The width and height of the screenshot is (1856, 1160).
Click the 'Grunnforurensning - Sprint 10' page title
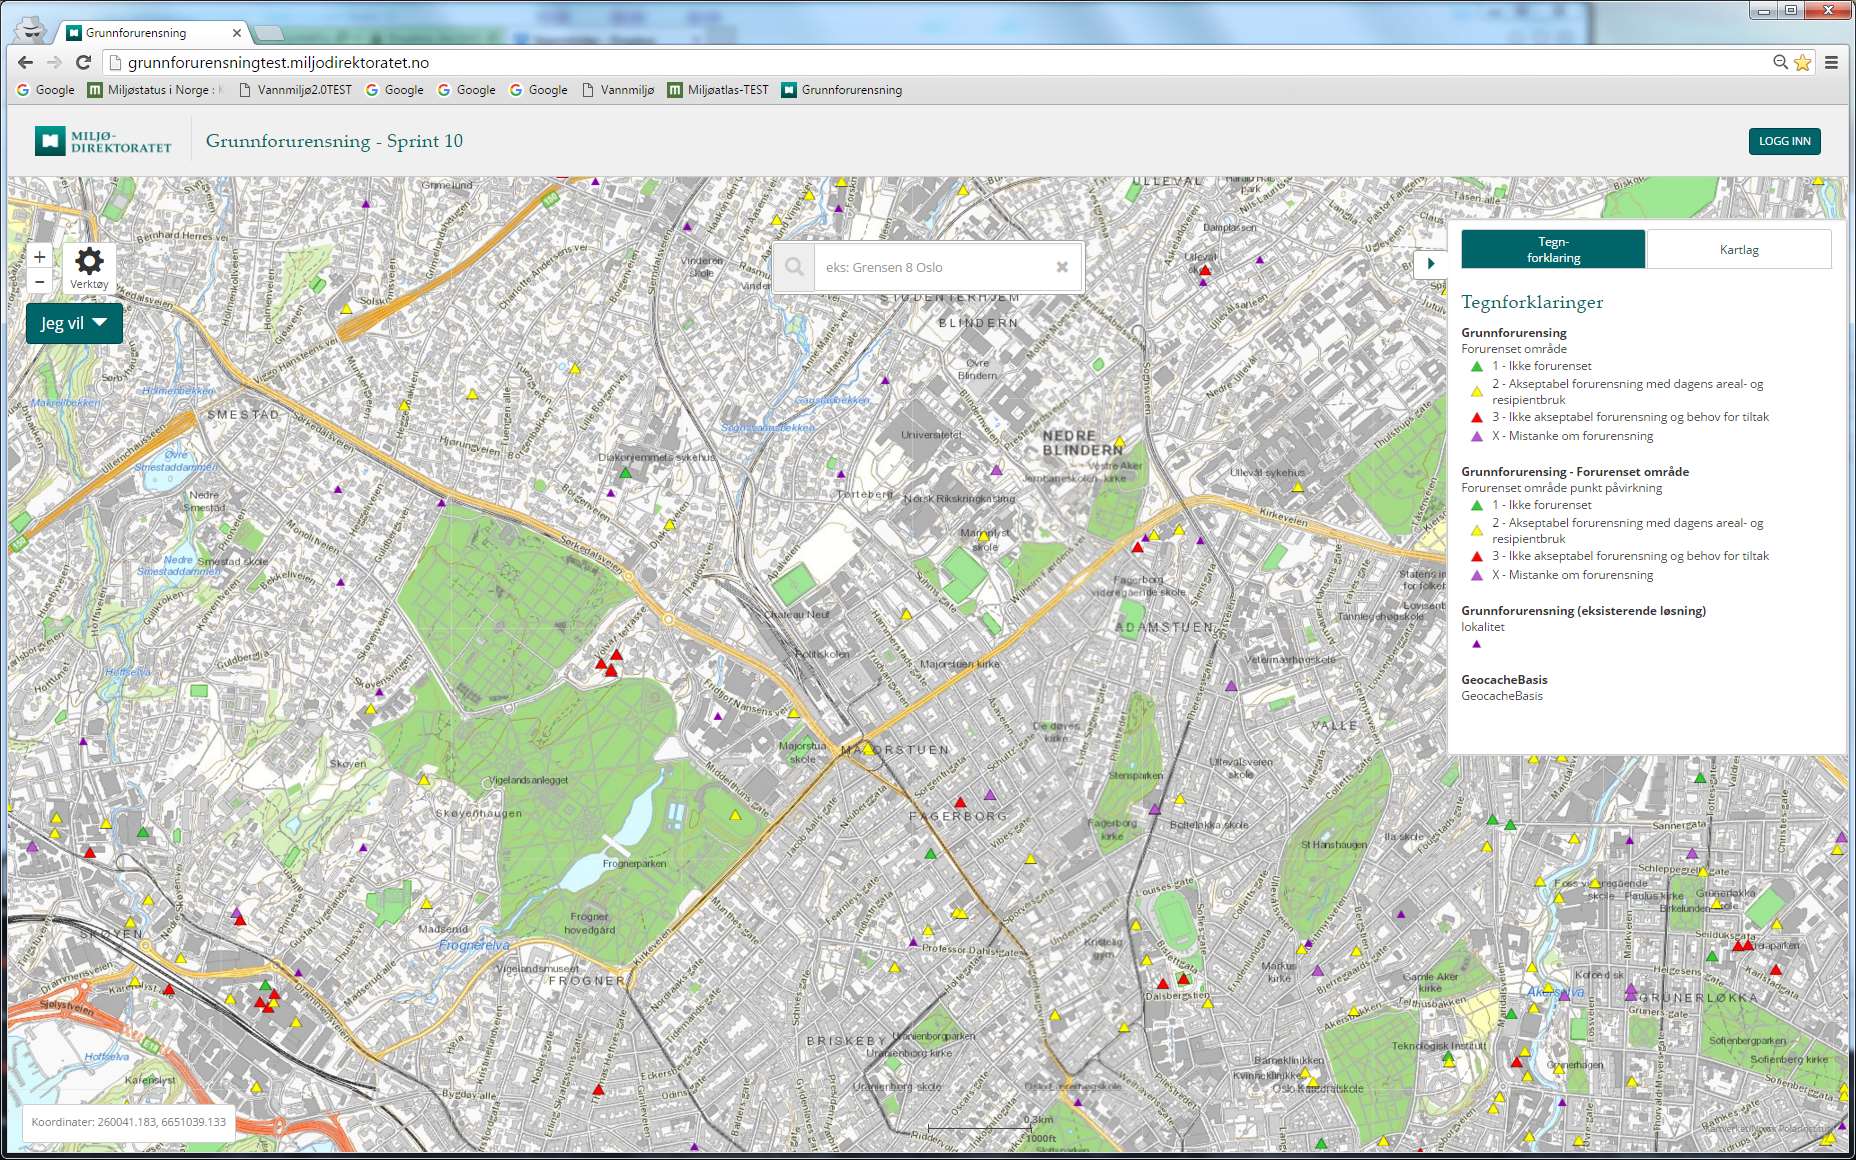tap(334, 141)
